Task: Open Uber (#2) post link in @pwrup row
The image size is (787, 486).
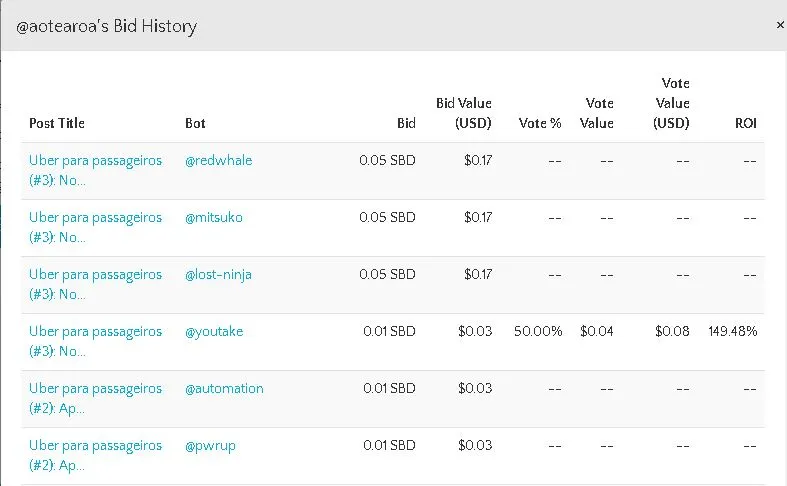Action: click(95, 455)
